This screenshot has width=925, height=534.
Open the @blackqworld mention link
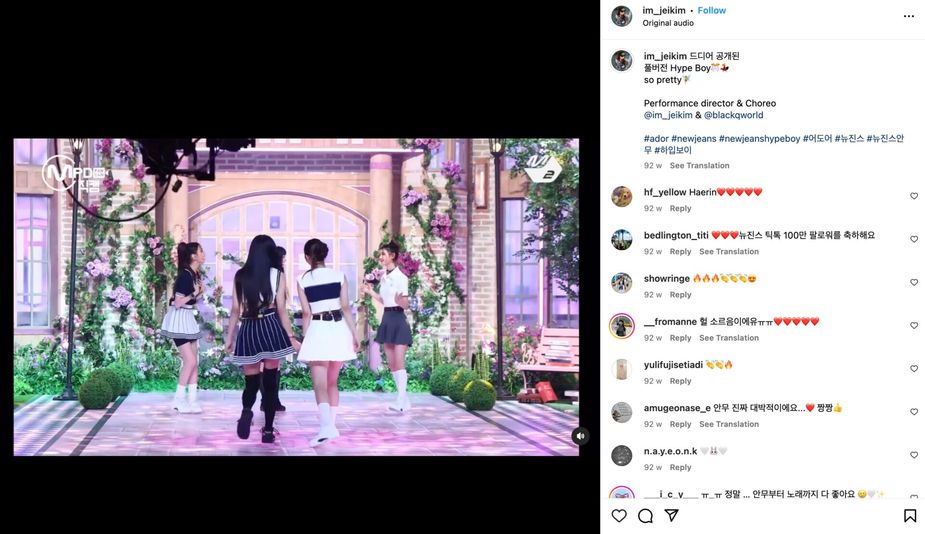(x=733, y=115)
